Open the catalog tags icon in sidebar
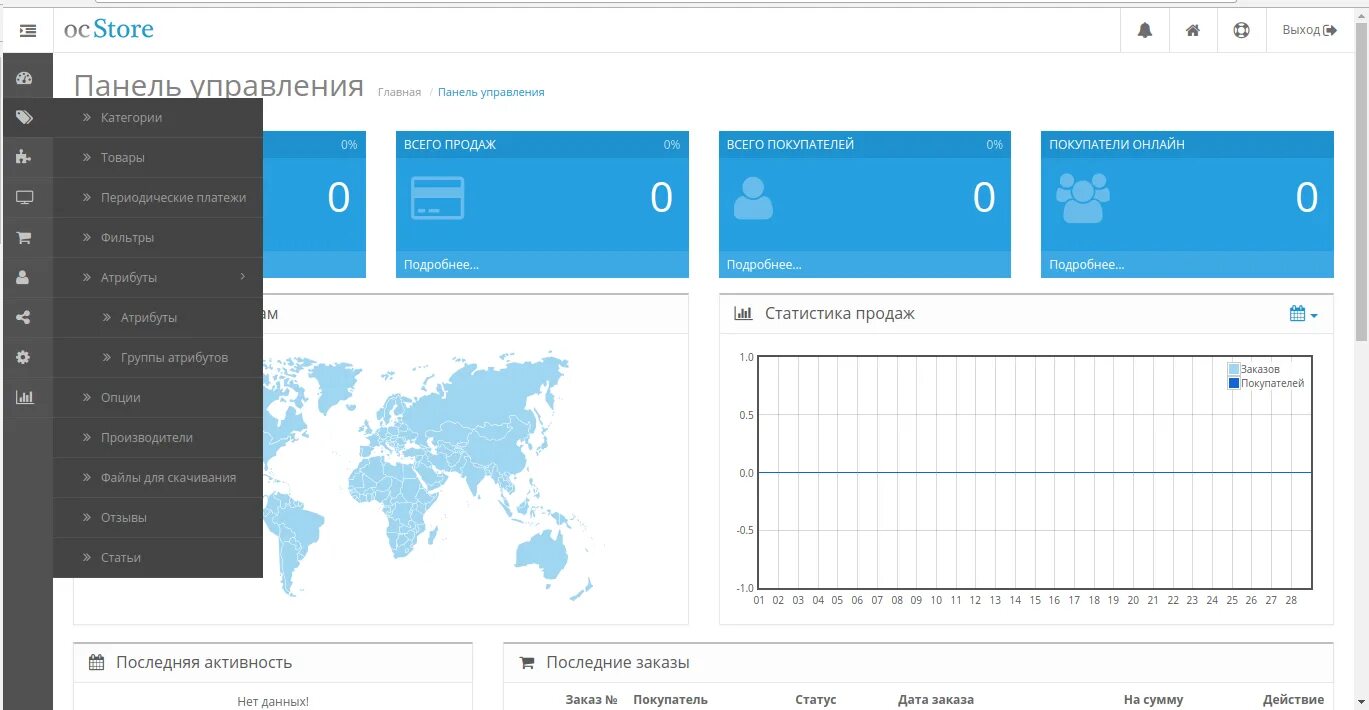 click(25, 118)
